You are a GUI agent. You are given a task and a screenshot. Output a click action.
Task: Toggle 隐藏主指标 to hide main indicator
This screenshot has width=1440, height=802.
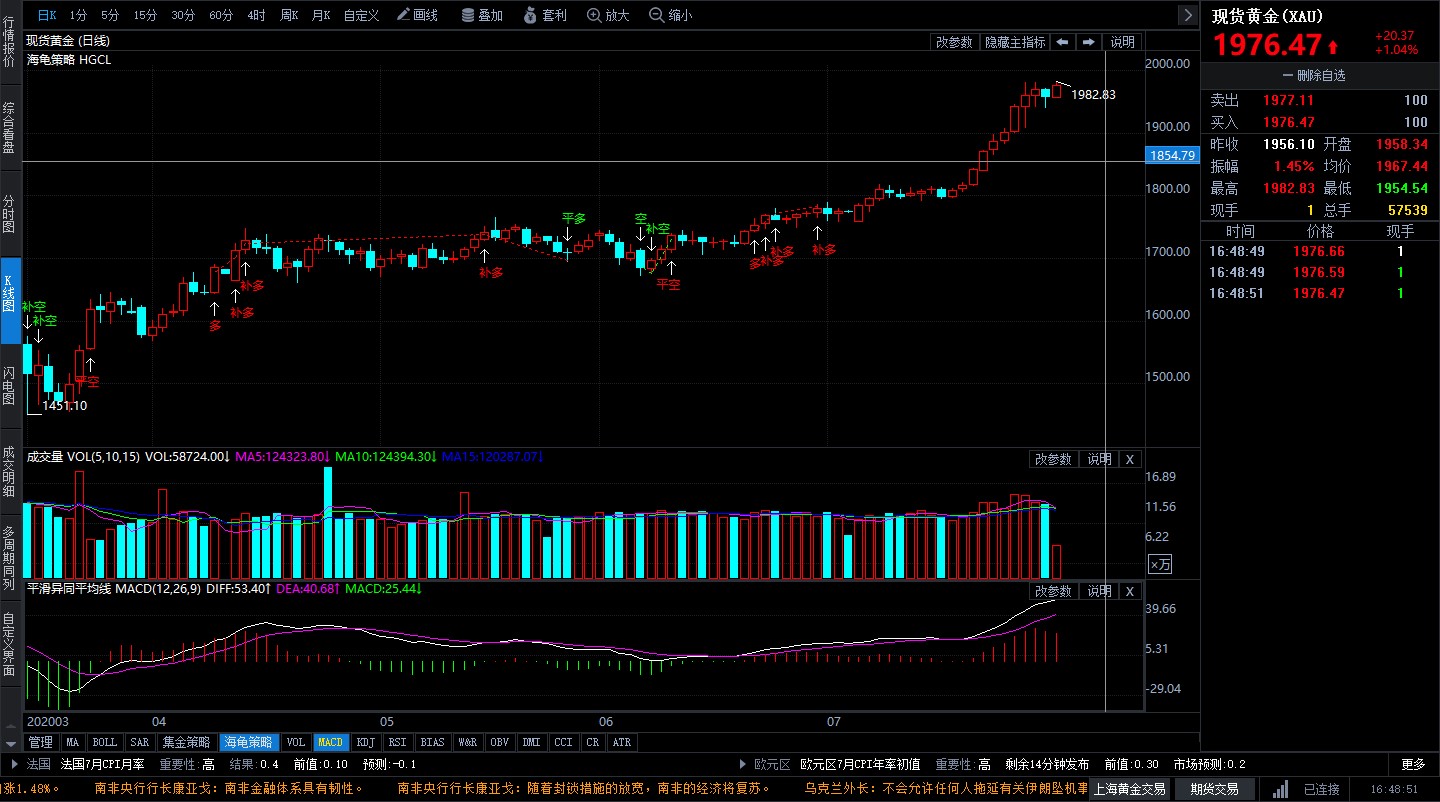coord(1015,42)
